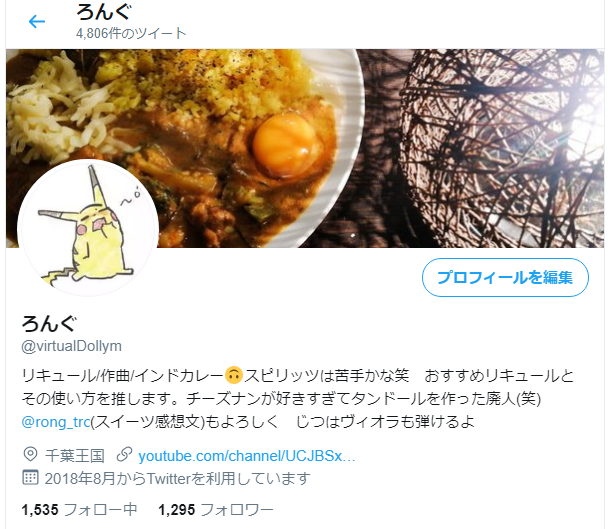Open the youtube.com/channel link
This screenshot has width=608, height=529.
click(247, 456)
